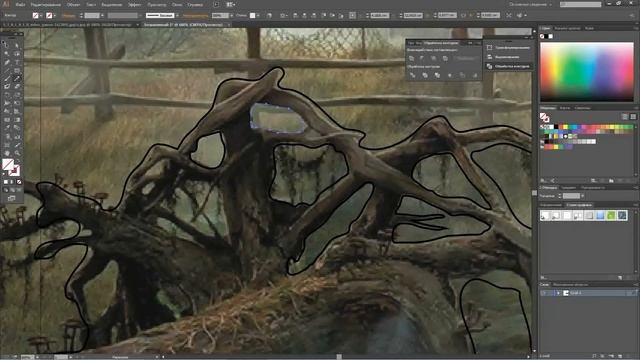Click the Divide pathfinder icon
640x360 pixels.
[x=412, y=75]
